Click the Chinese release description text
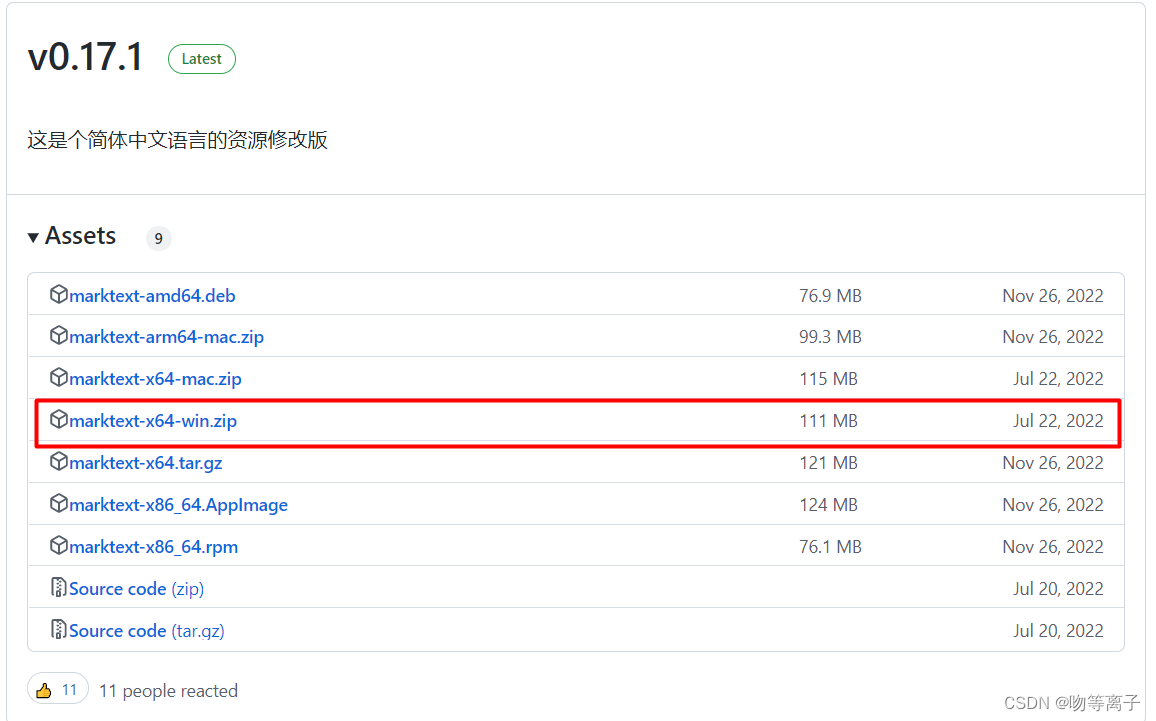This screenshot has height=721, width=1156. coord(178,140)
